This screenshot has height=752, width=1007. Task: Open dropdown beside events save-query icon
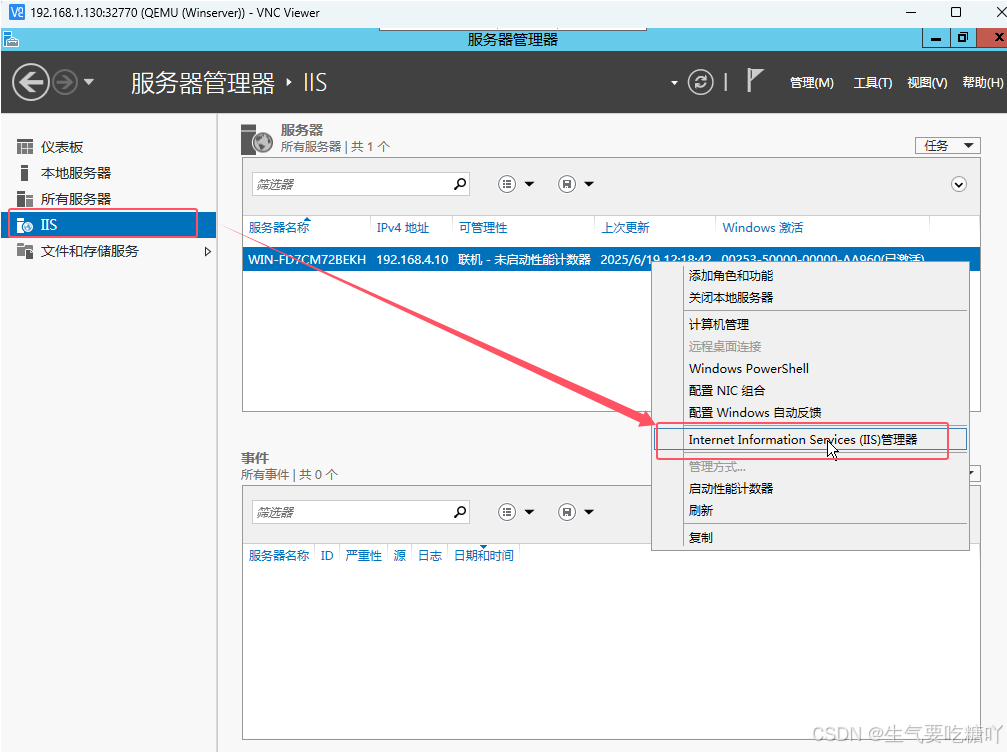click(x=589, y=512)
